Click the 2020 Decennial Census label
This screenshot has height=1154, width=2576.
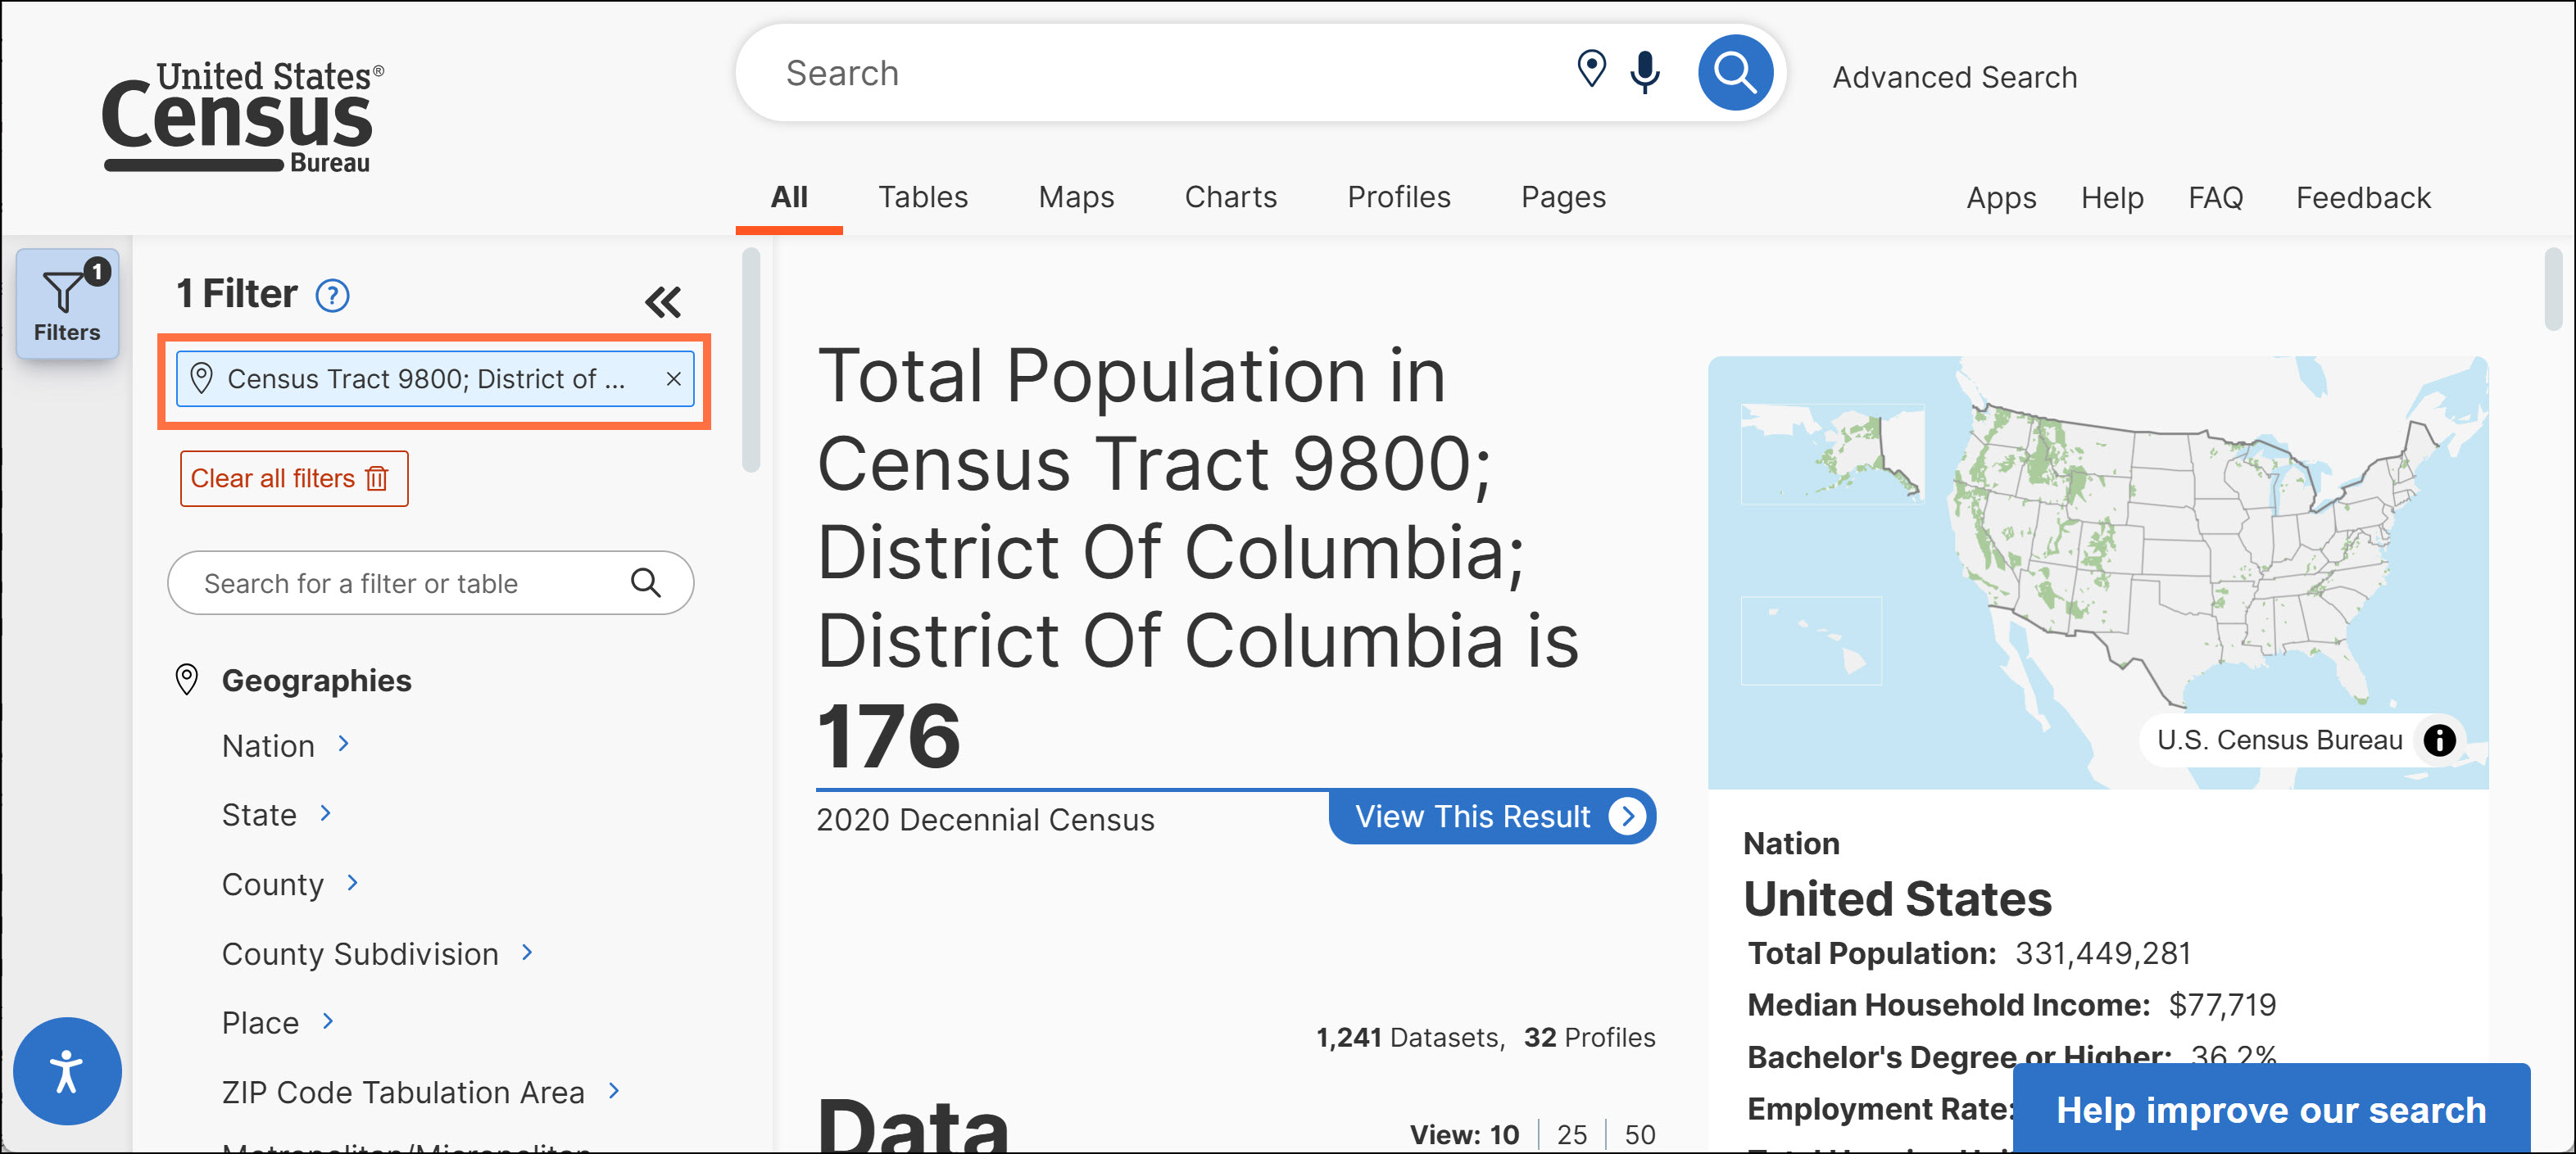[985, 819]
